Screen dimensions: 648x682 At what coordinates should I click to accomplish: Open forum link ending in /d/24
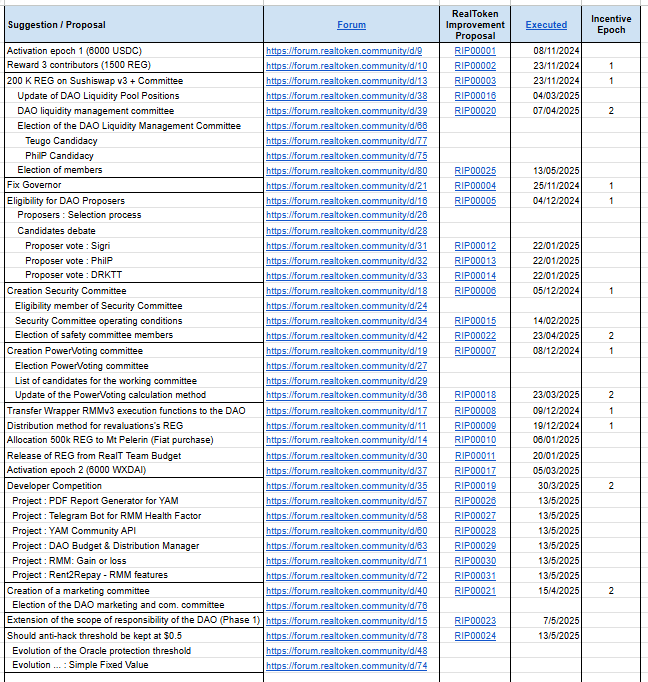pyautogui.click(x=347, y=306)
